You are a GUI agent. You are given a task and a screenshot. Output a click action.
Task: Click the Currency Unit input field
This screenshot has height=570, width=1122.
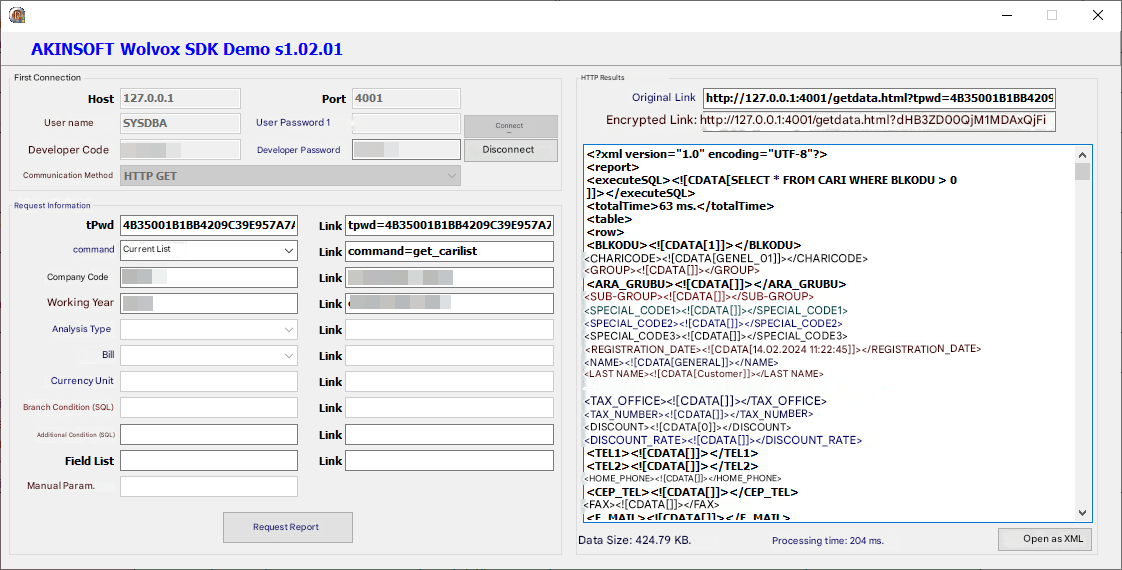pyautogui.click(x=209, y=381)
